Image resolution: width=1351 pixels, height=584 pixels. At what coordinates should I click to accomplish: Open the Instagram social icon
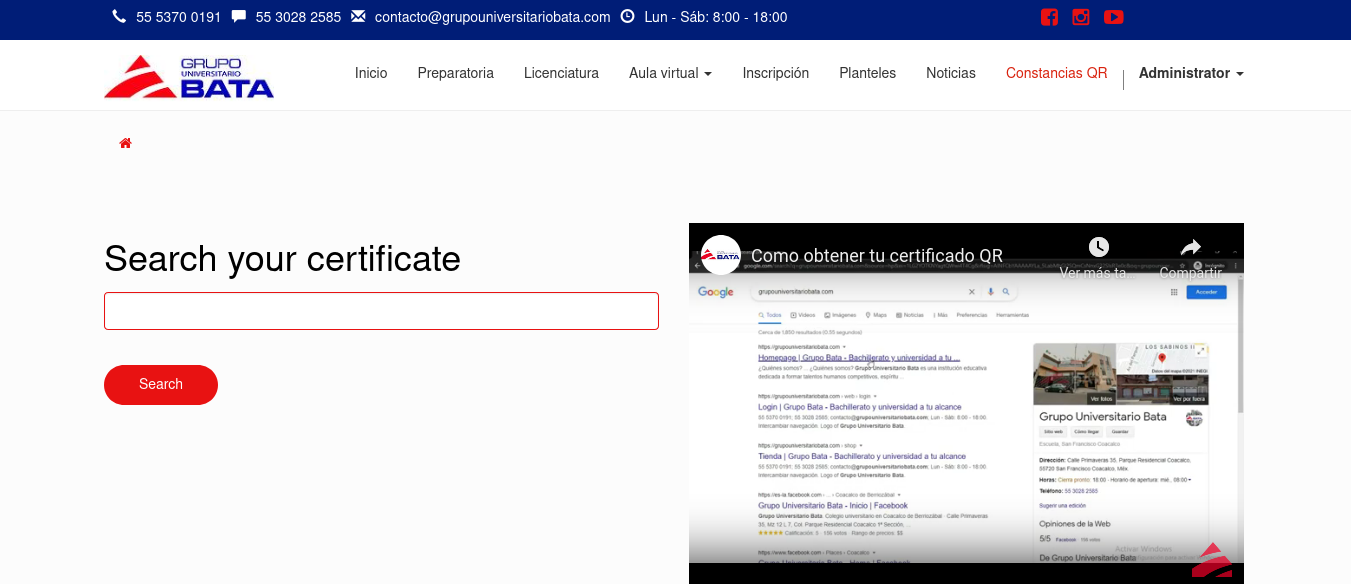coord(1081,17)
